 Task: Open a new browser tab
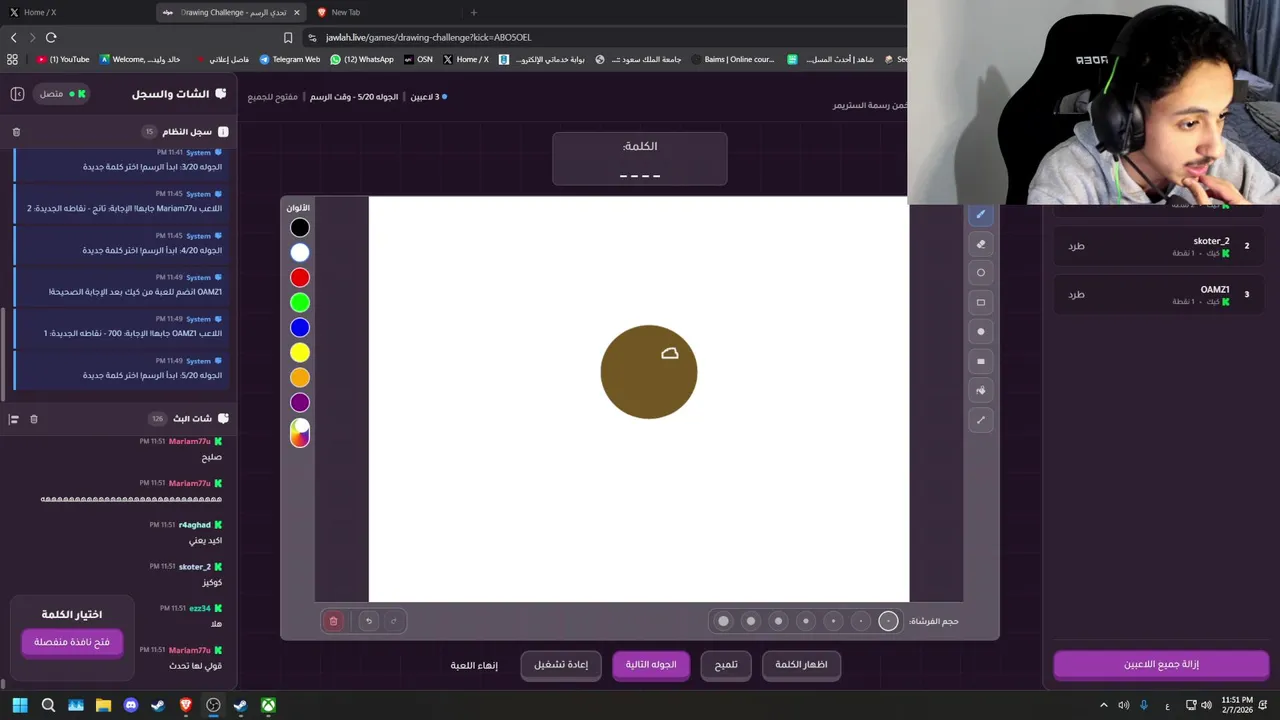tap(473, 12)
